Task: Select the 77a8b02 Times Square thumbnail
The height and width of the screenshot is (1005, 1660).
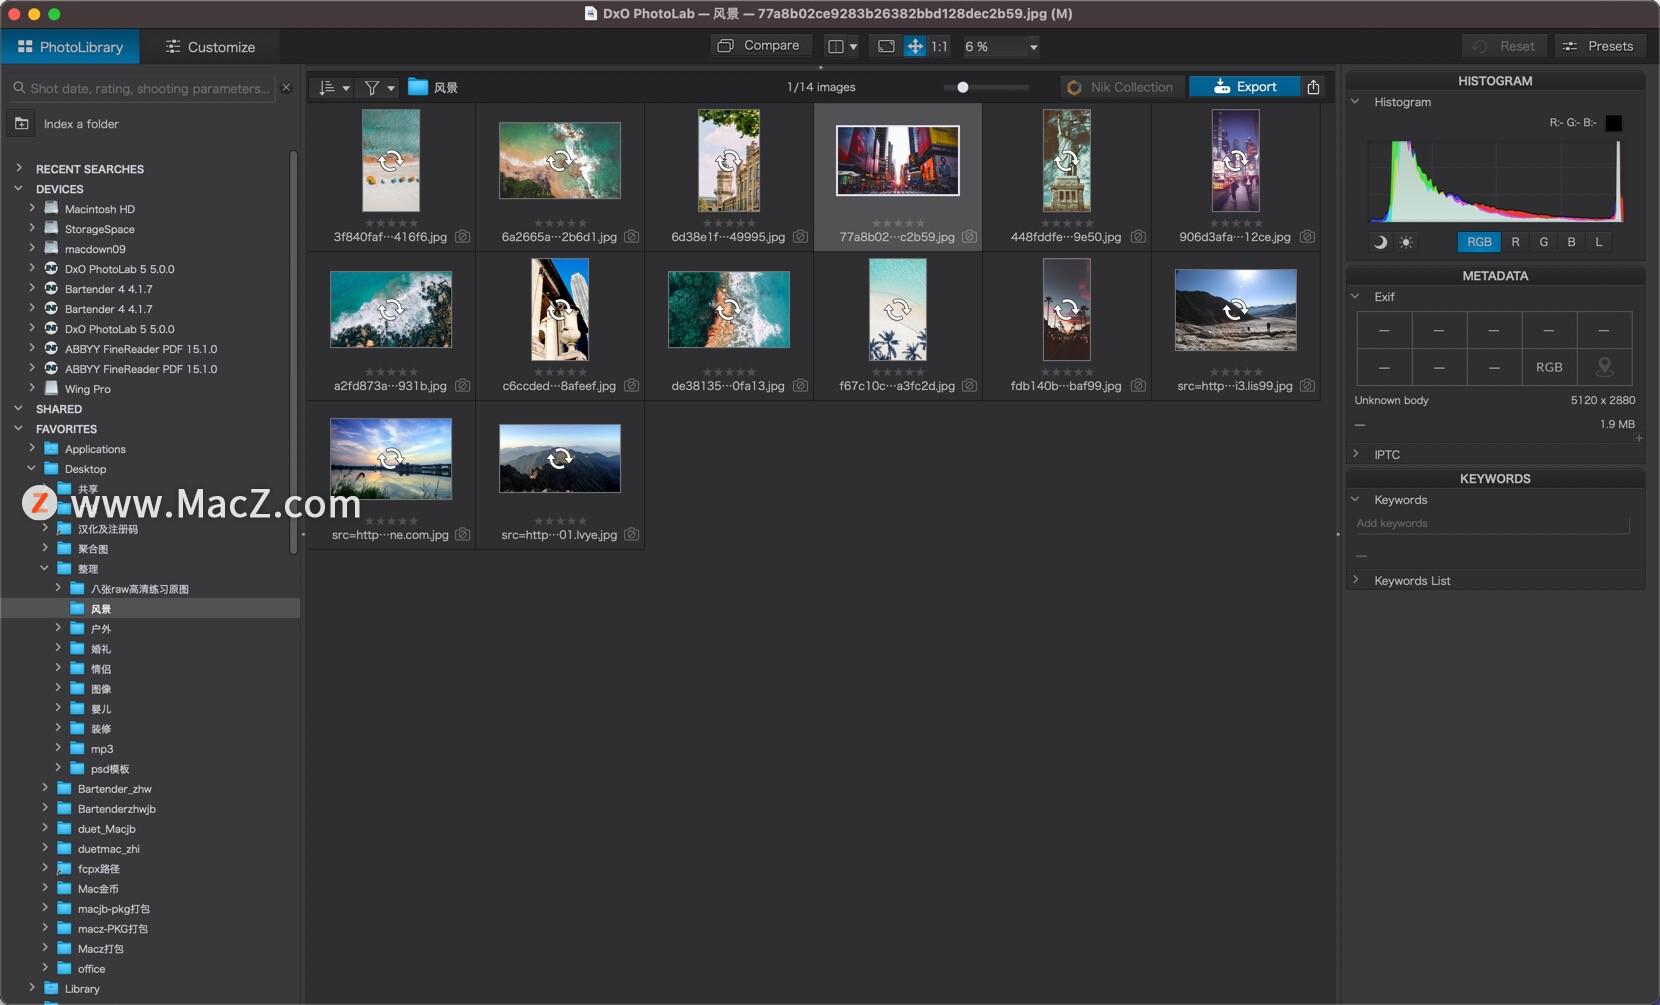Action: [x=897, y=160]
